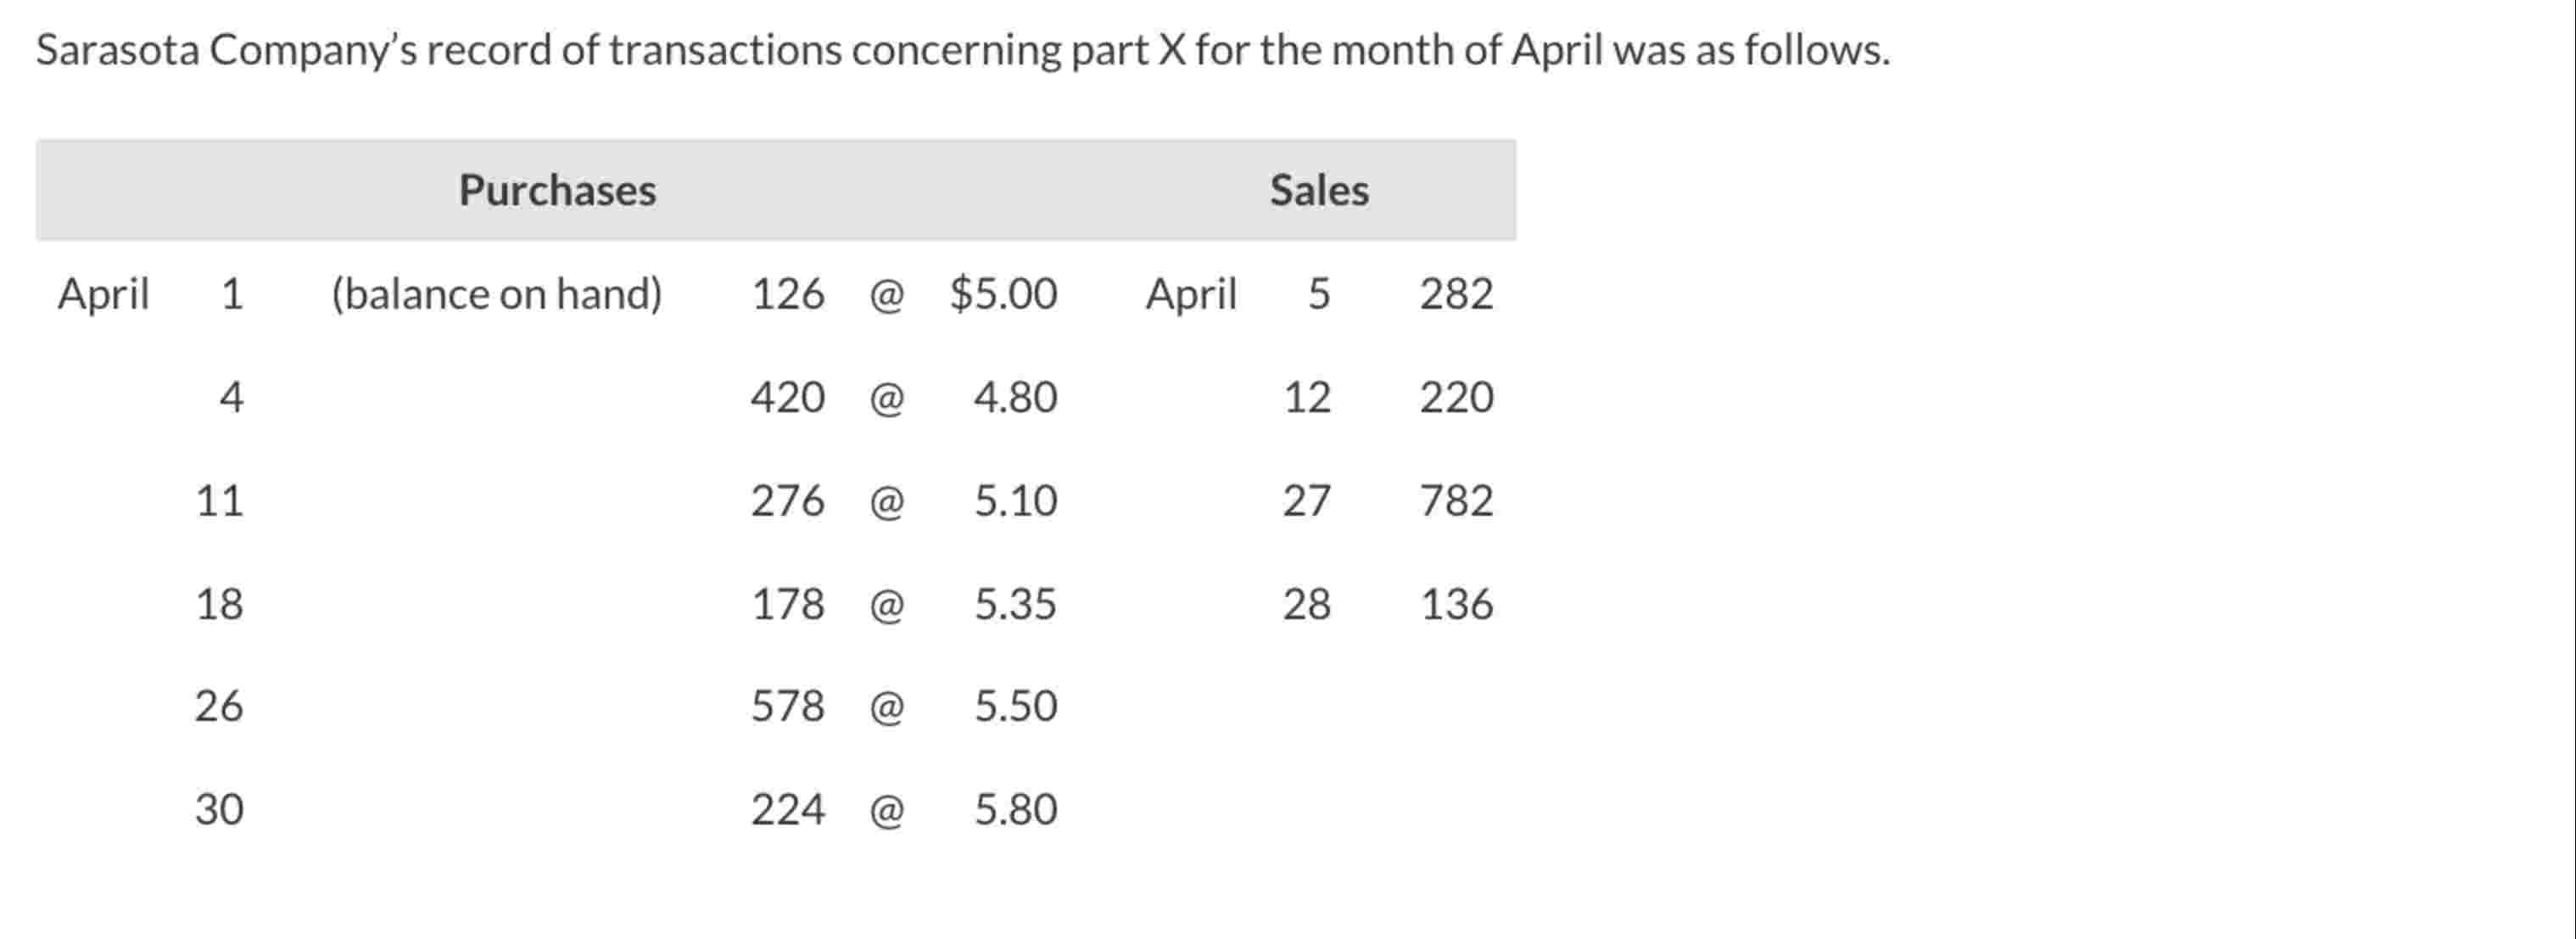Click the 178 purchase quantity
Viewport: 2576px width, 939px height.
(787, 604)
